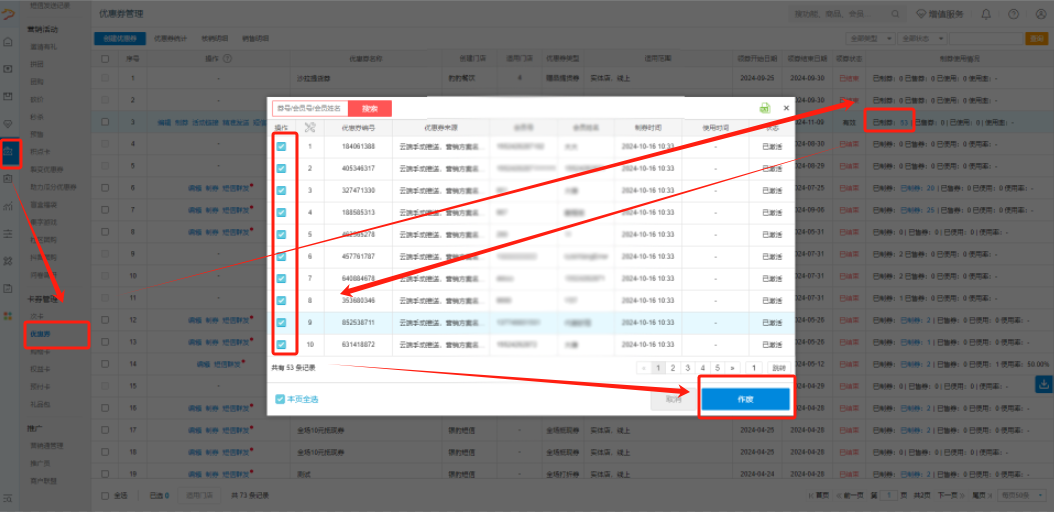The image size is (1054, 512).
Task: Click the next page arrow in dialog pagination
Action: point(732,368)
